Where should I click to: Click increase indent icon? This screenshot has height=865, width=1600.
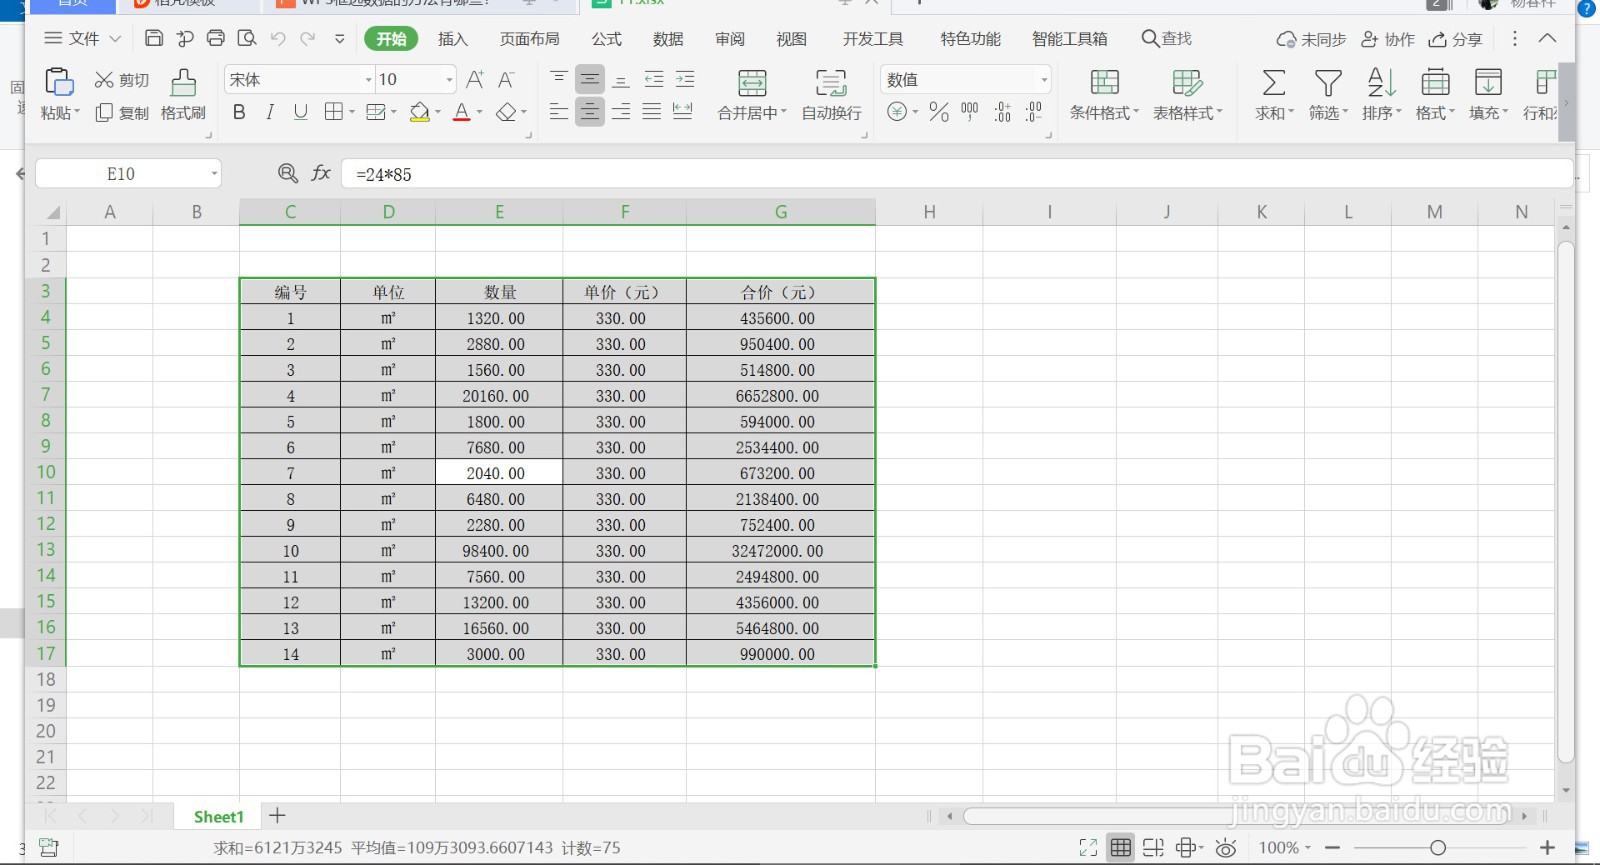point(685,79)
